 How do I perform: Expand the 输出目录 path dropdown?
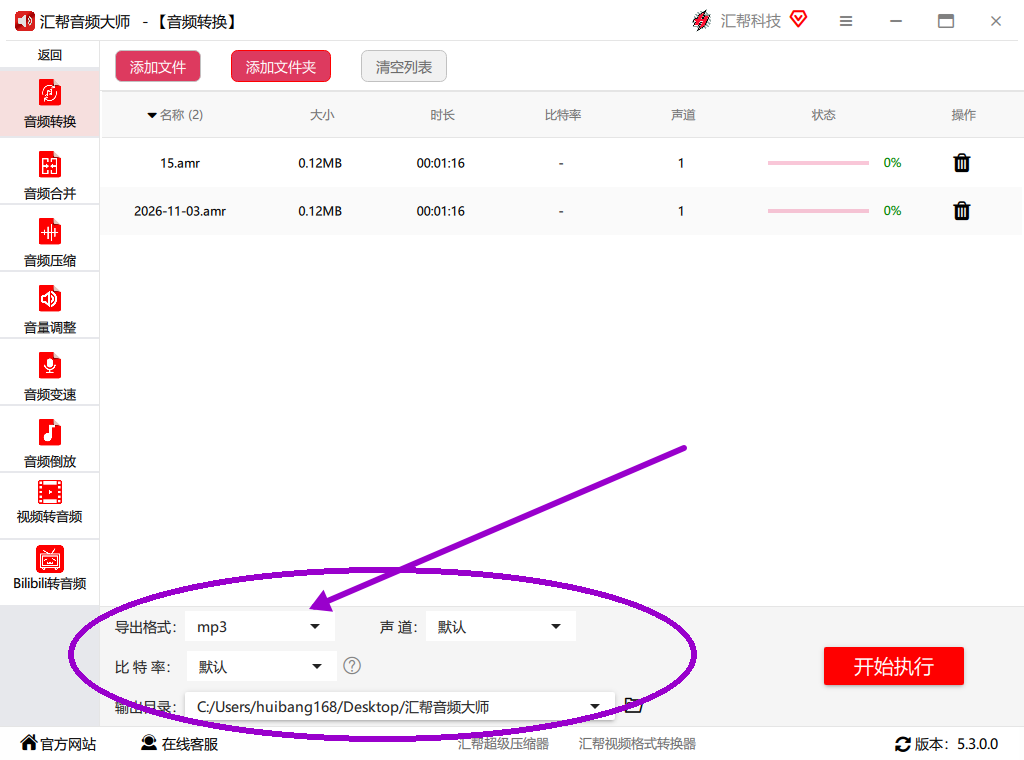point(400,706)
